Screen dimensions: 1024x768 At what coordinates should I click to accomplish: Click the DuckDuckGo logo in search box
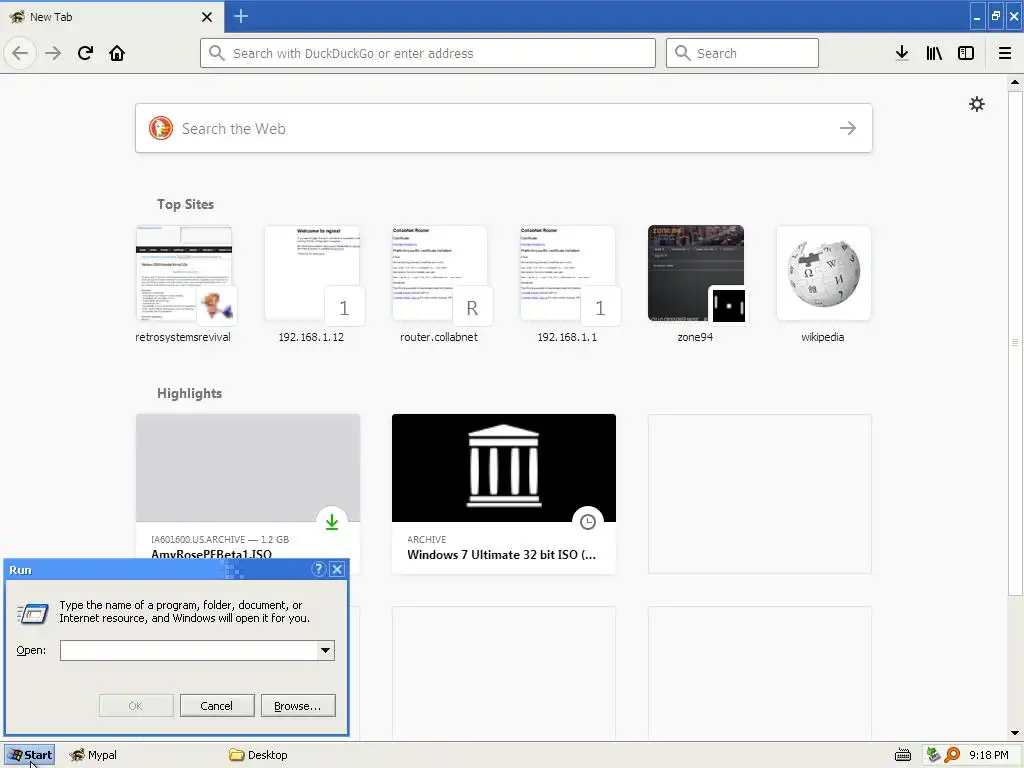coord(161,128)
